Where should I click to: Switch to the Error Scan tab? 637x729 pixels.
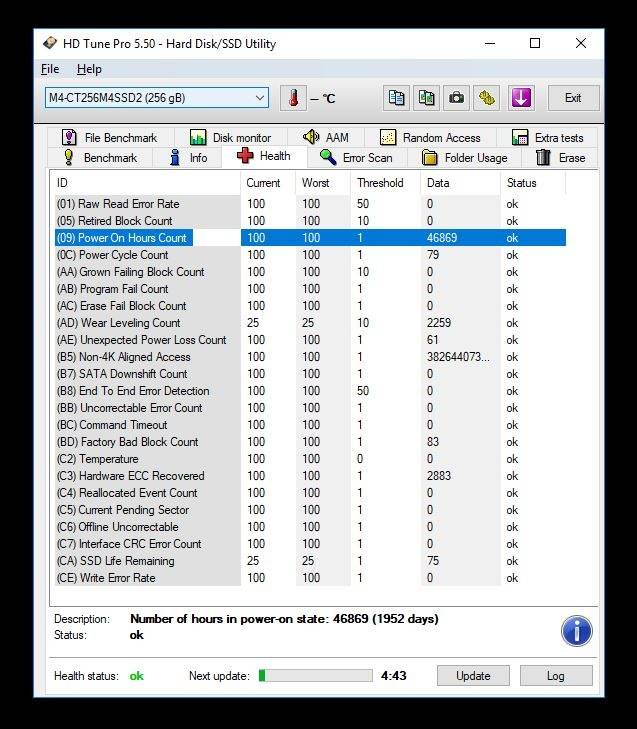tap(357, 158)
